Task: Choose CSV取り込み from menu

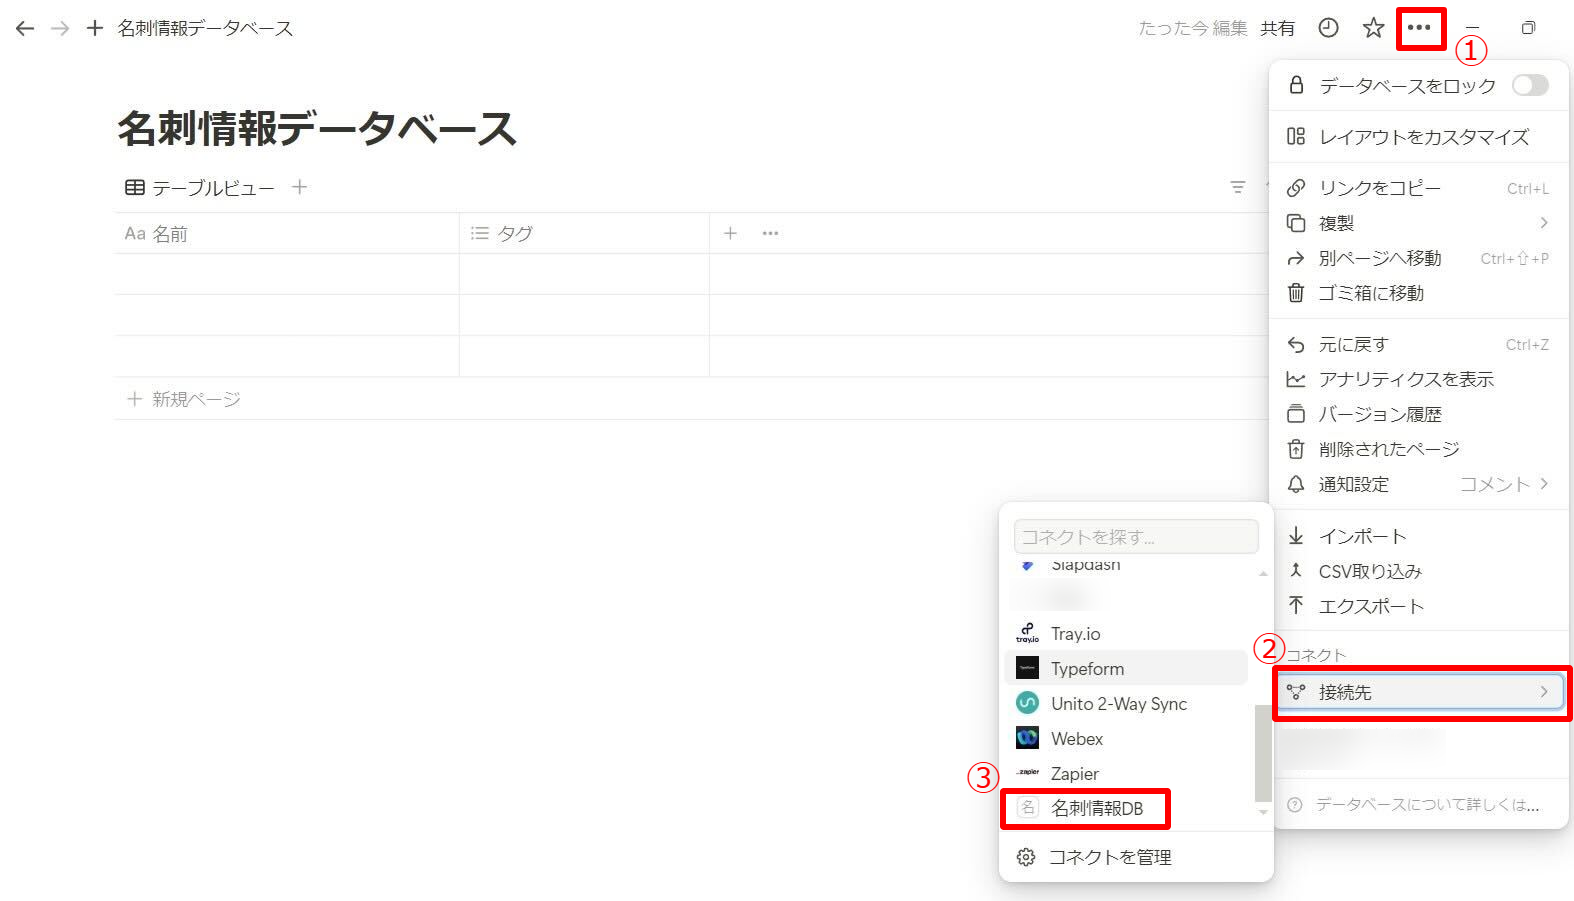Action: tap(1369, 571)
